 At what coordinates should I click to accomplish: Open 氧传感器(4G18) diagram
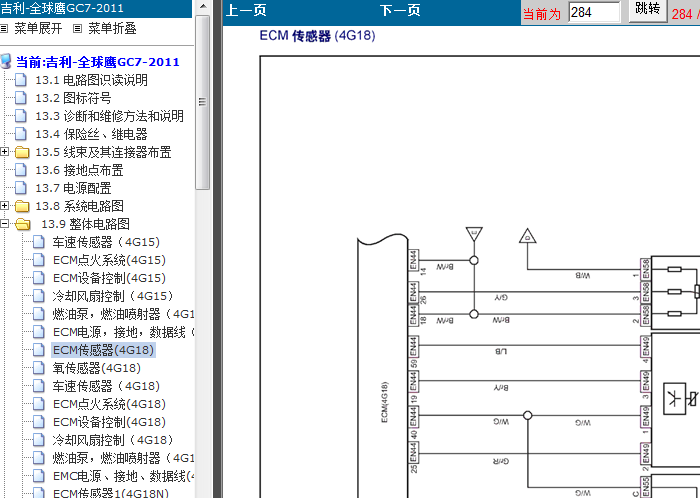(x=96, y=368)
